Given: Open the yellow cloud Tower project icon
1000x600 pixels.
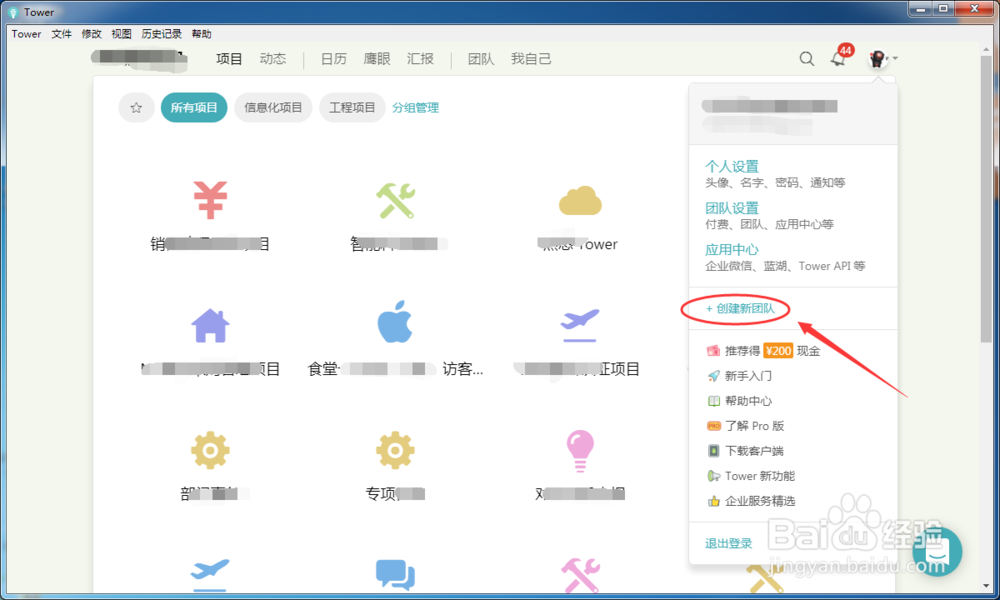Looking at the screenshot, I should click(580, 200).
